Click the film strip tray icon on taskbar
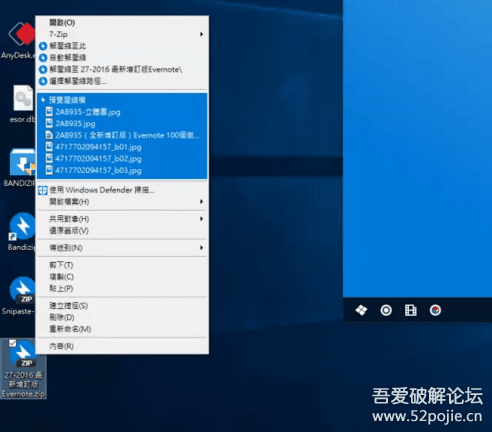 coord(411,310)
